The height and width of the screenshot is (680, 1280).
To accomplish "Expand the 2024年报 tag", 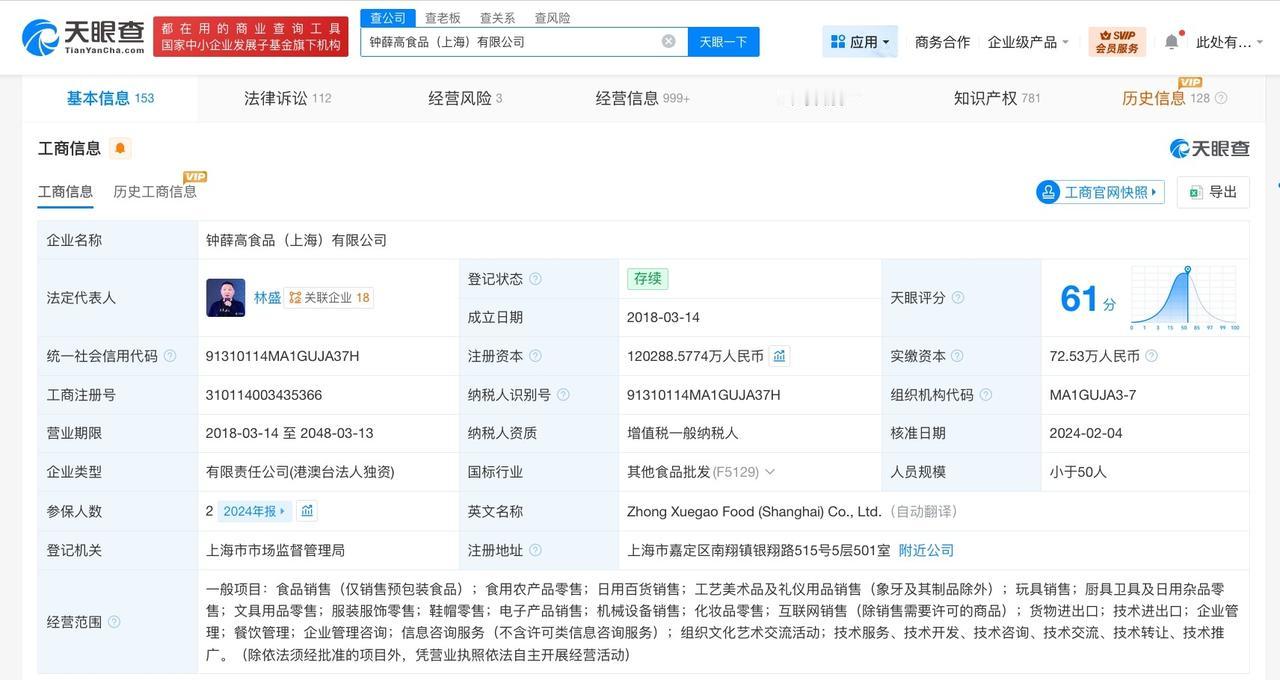I will [x=254, y=511].
